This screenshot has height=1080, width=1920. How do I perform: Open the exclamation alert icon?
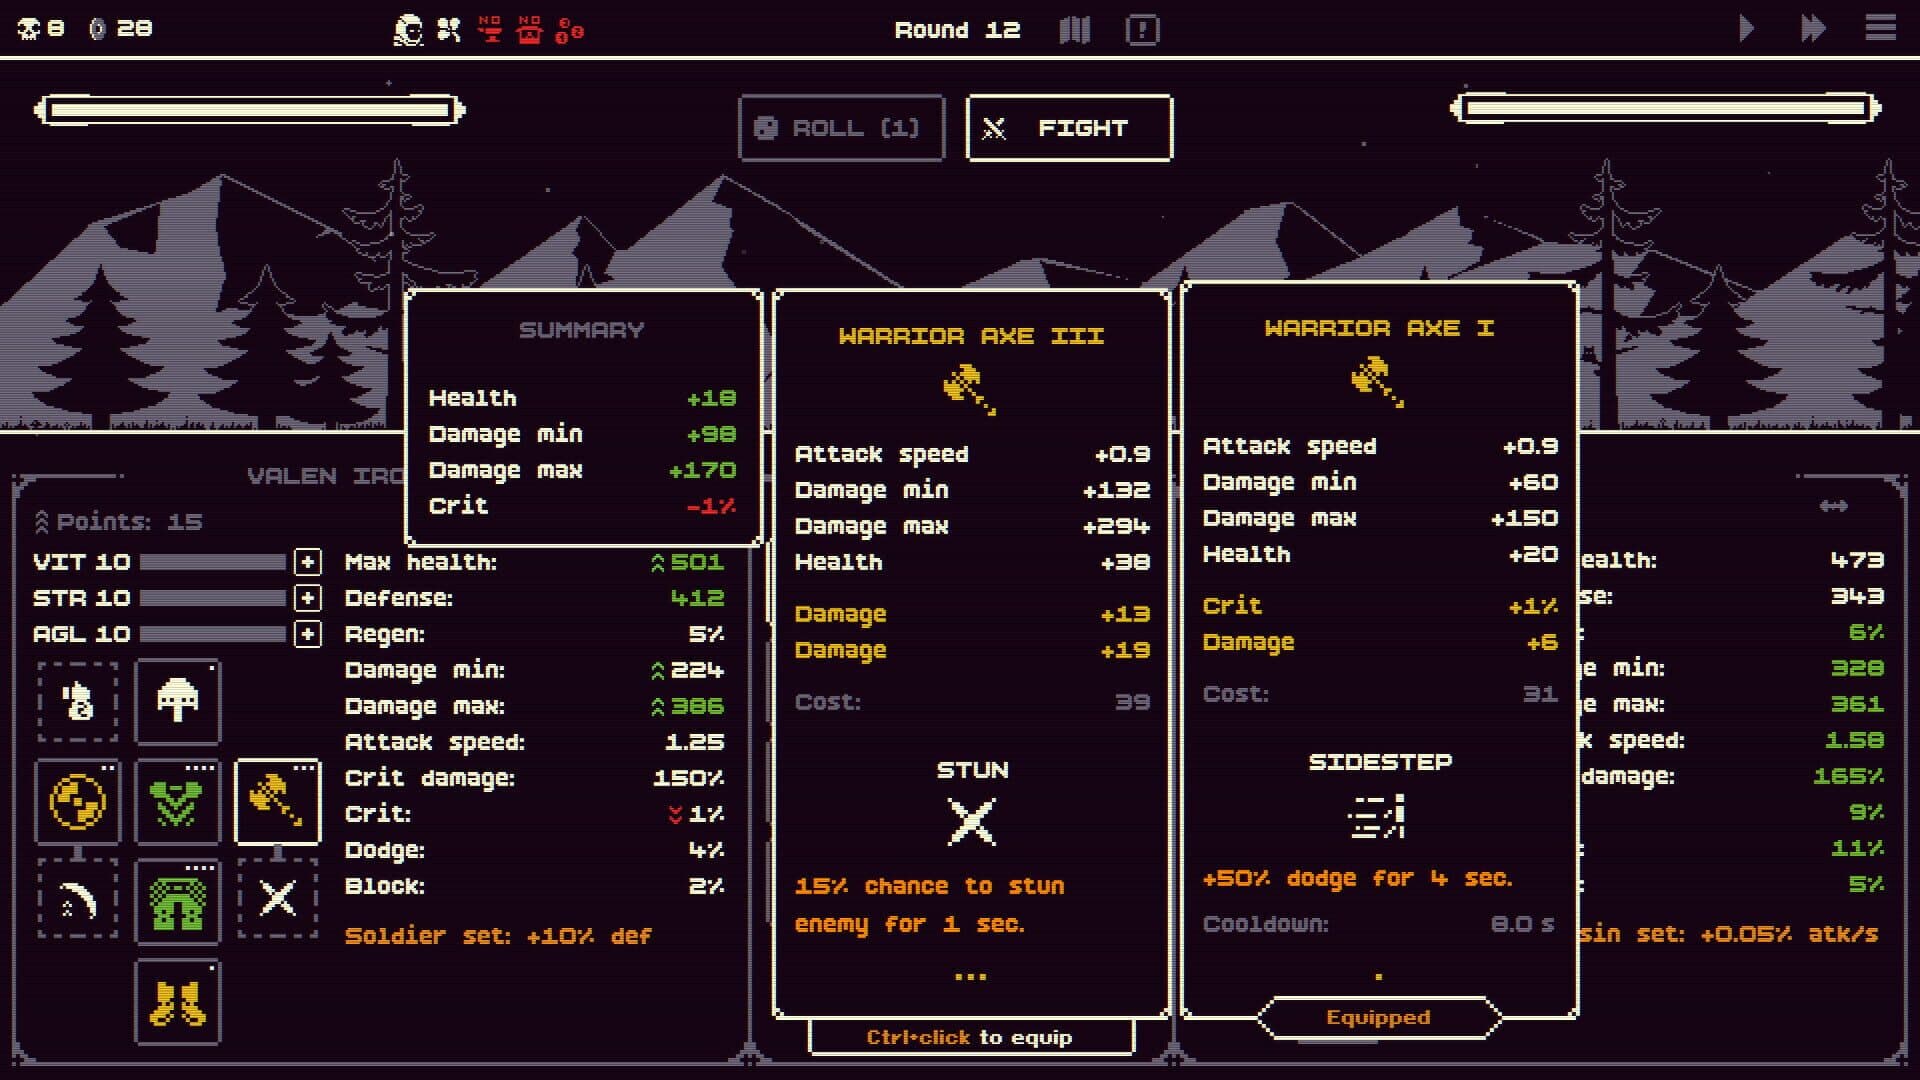click(x=1142, y=30)
